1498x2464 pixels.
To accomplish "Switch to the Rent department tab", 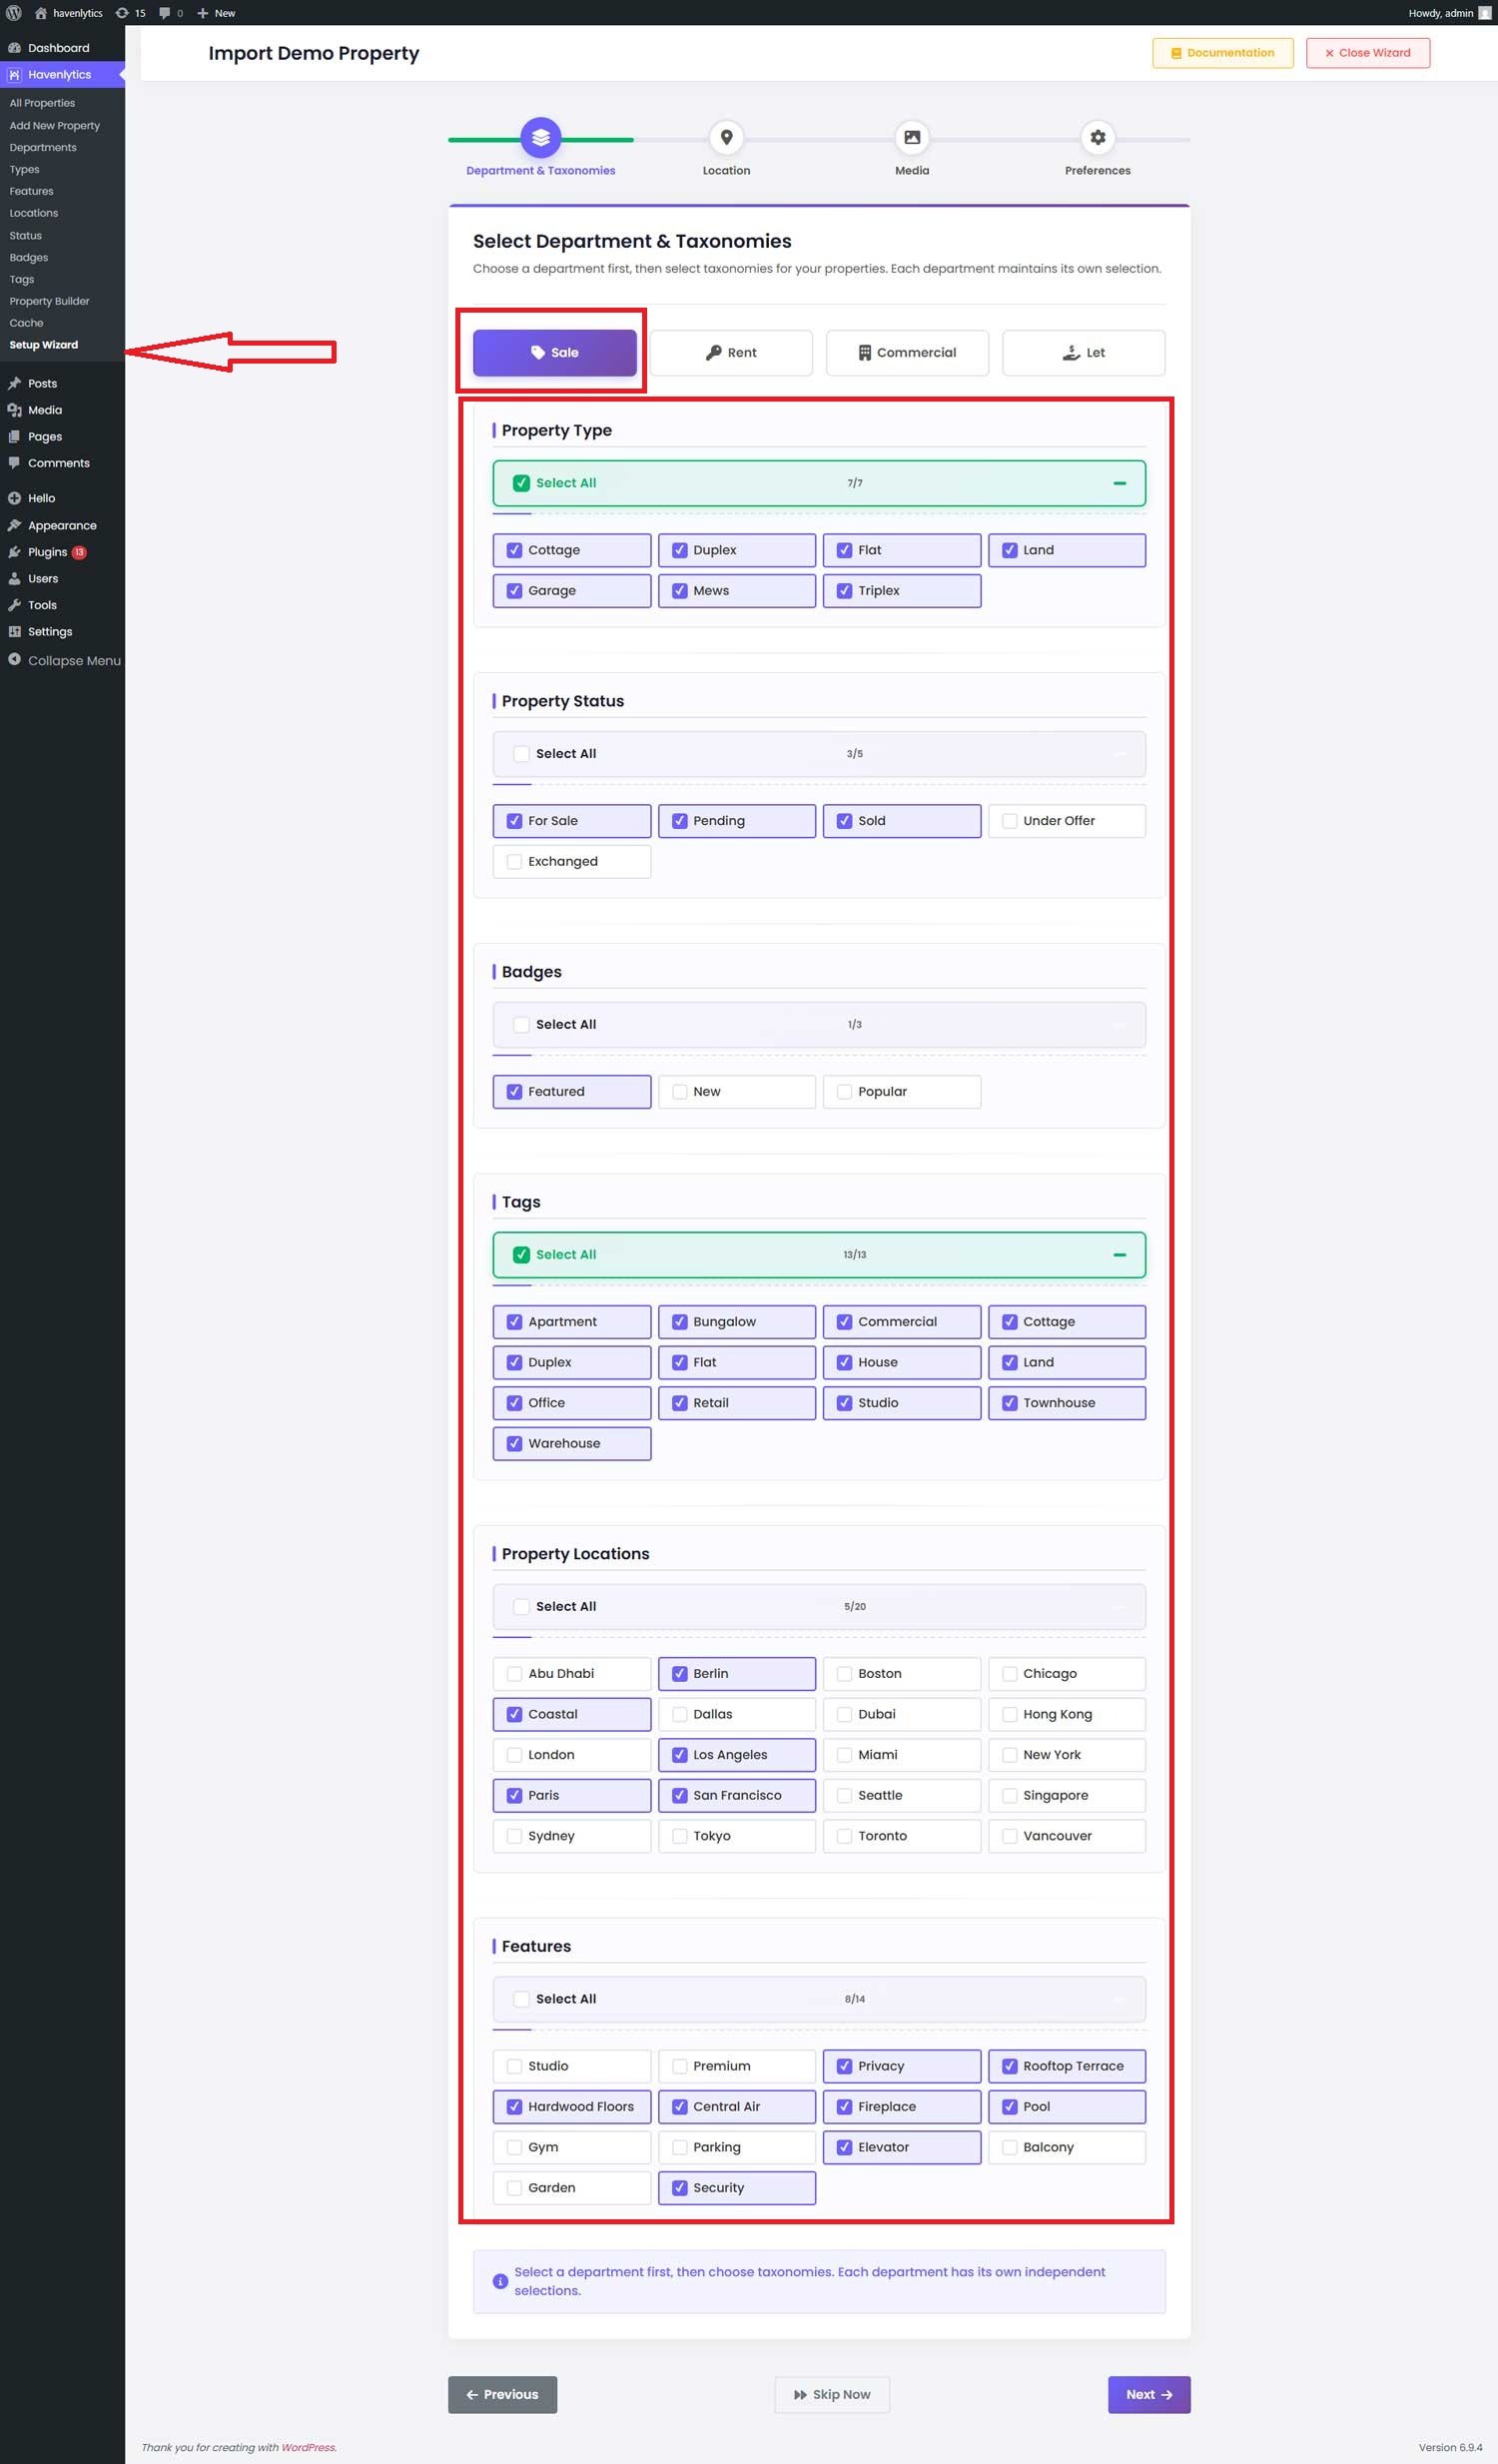I will (x=731, y=352).
